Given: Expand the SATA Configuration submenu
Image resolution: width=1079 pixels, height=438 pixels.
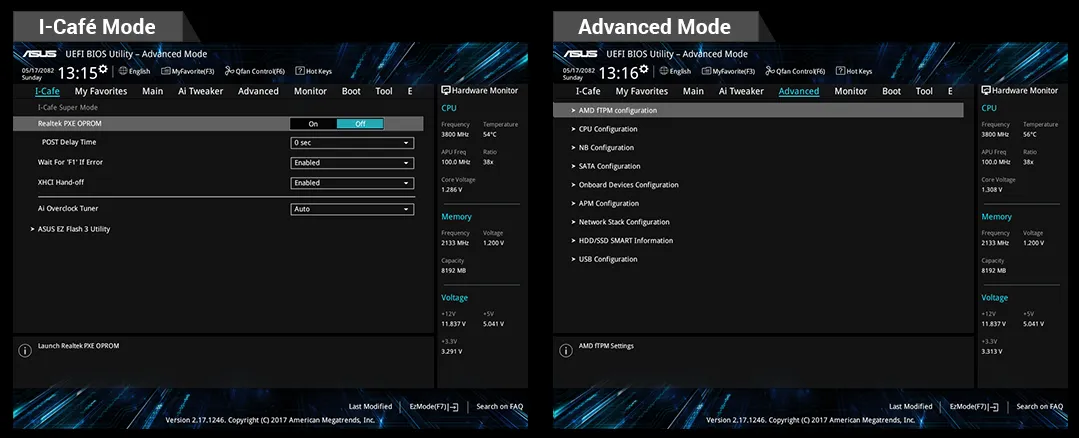Looking at the screenshot, I should tap(609, 166).
